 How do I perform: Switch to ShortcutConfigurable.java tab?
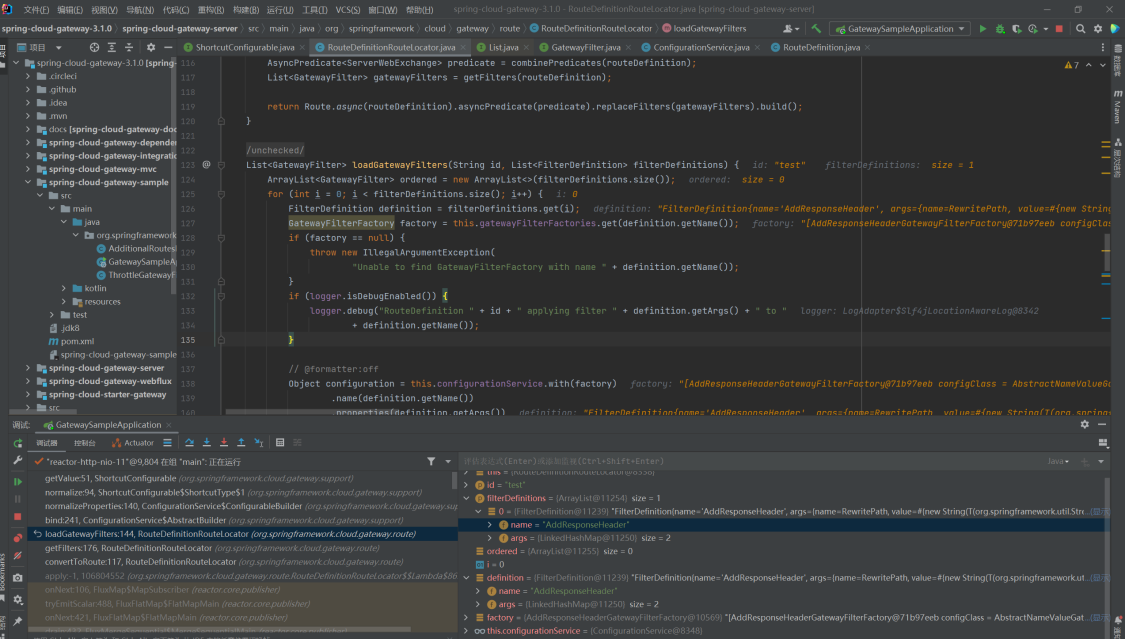(x=245, y=47)
